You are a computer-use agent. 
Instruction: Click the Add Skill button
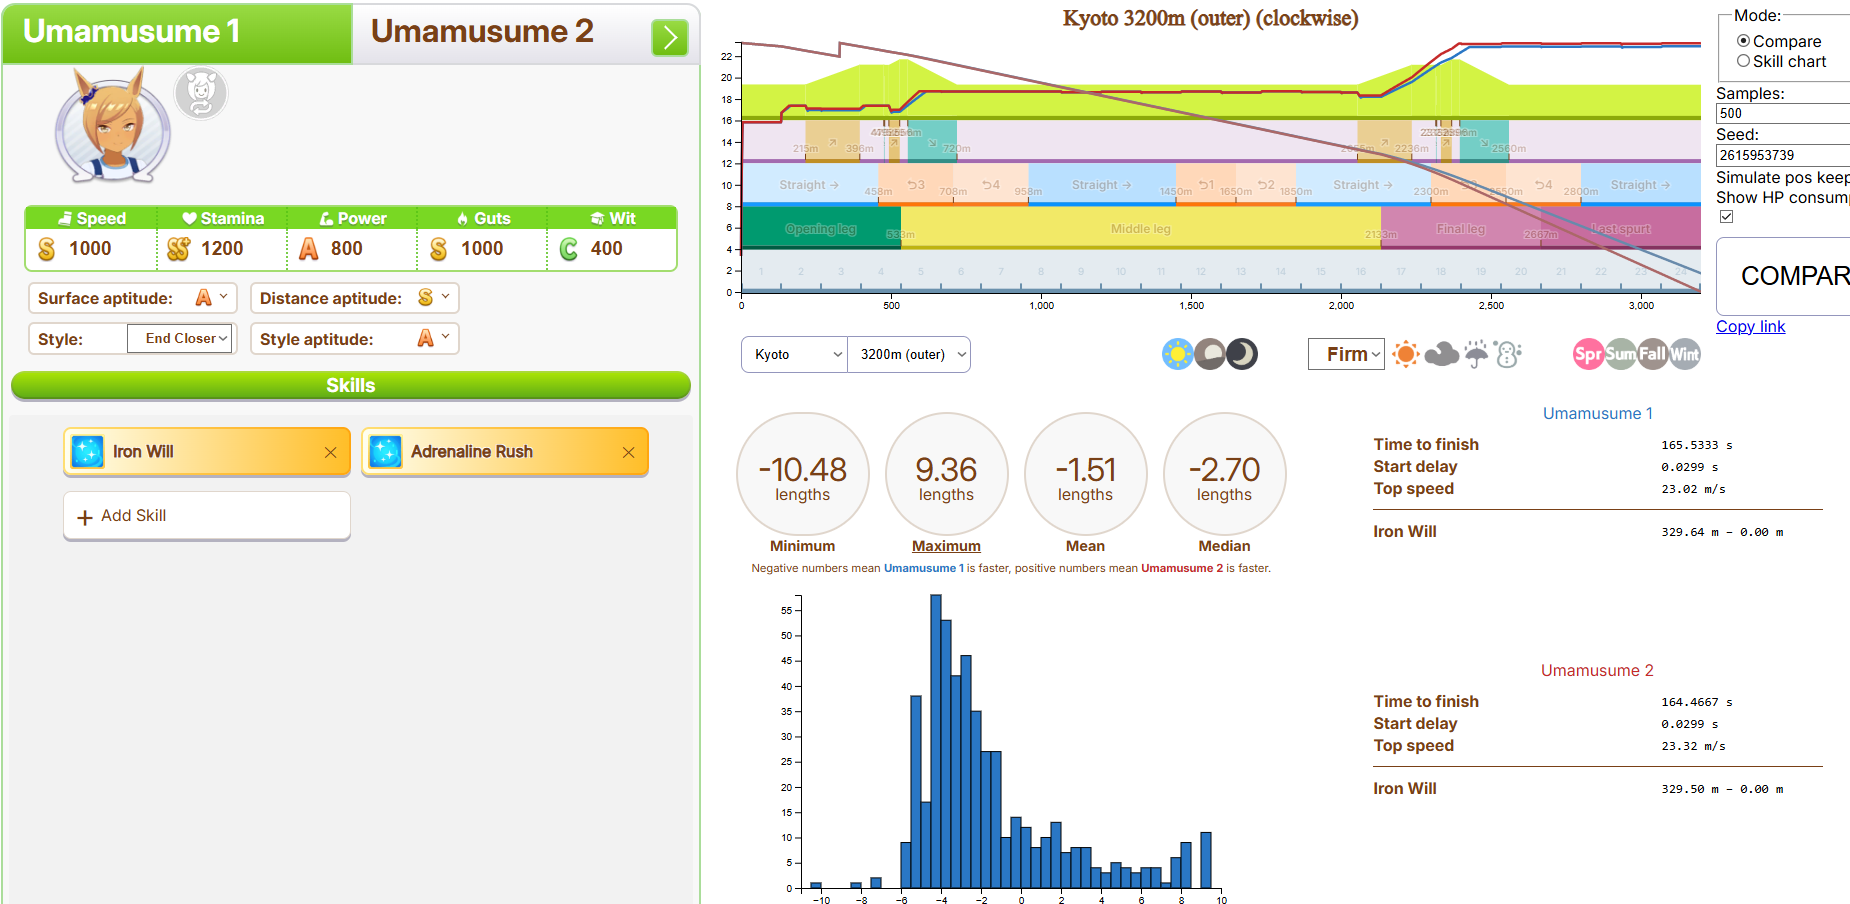[207, 516]
